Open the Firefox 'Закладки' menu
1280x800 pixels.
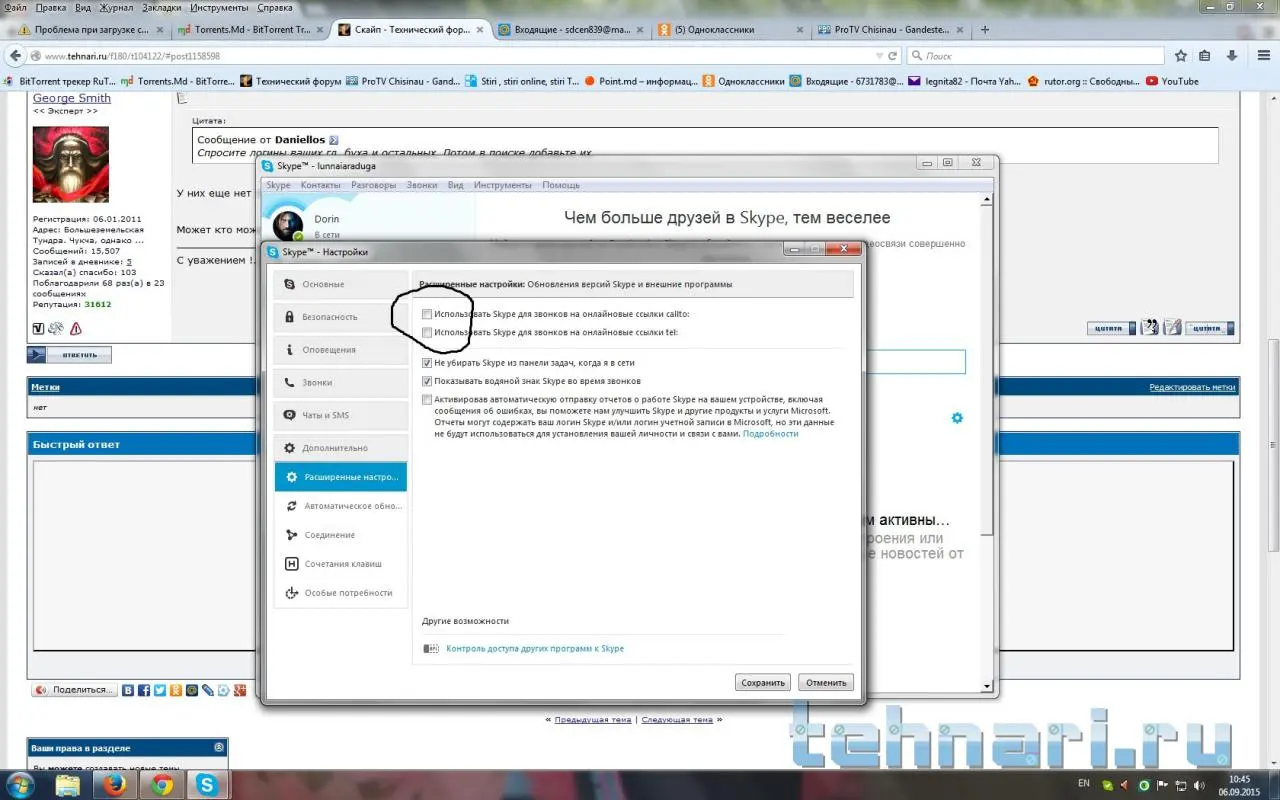pyautogui.click(x=162, y=7)
